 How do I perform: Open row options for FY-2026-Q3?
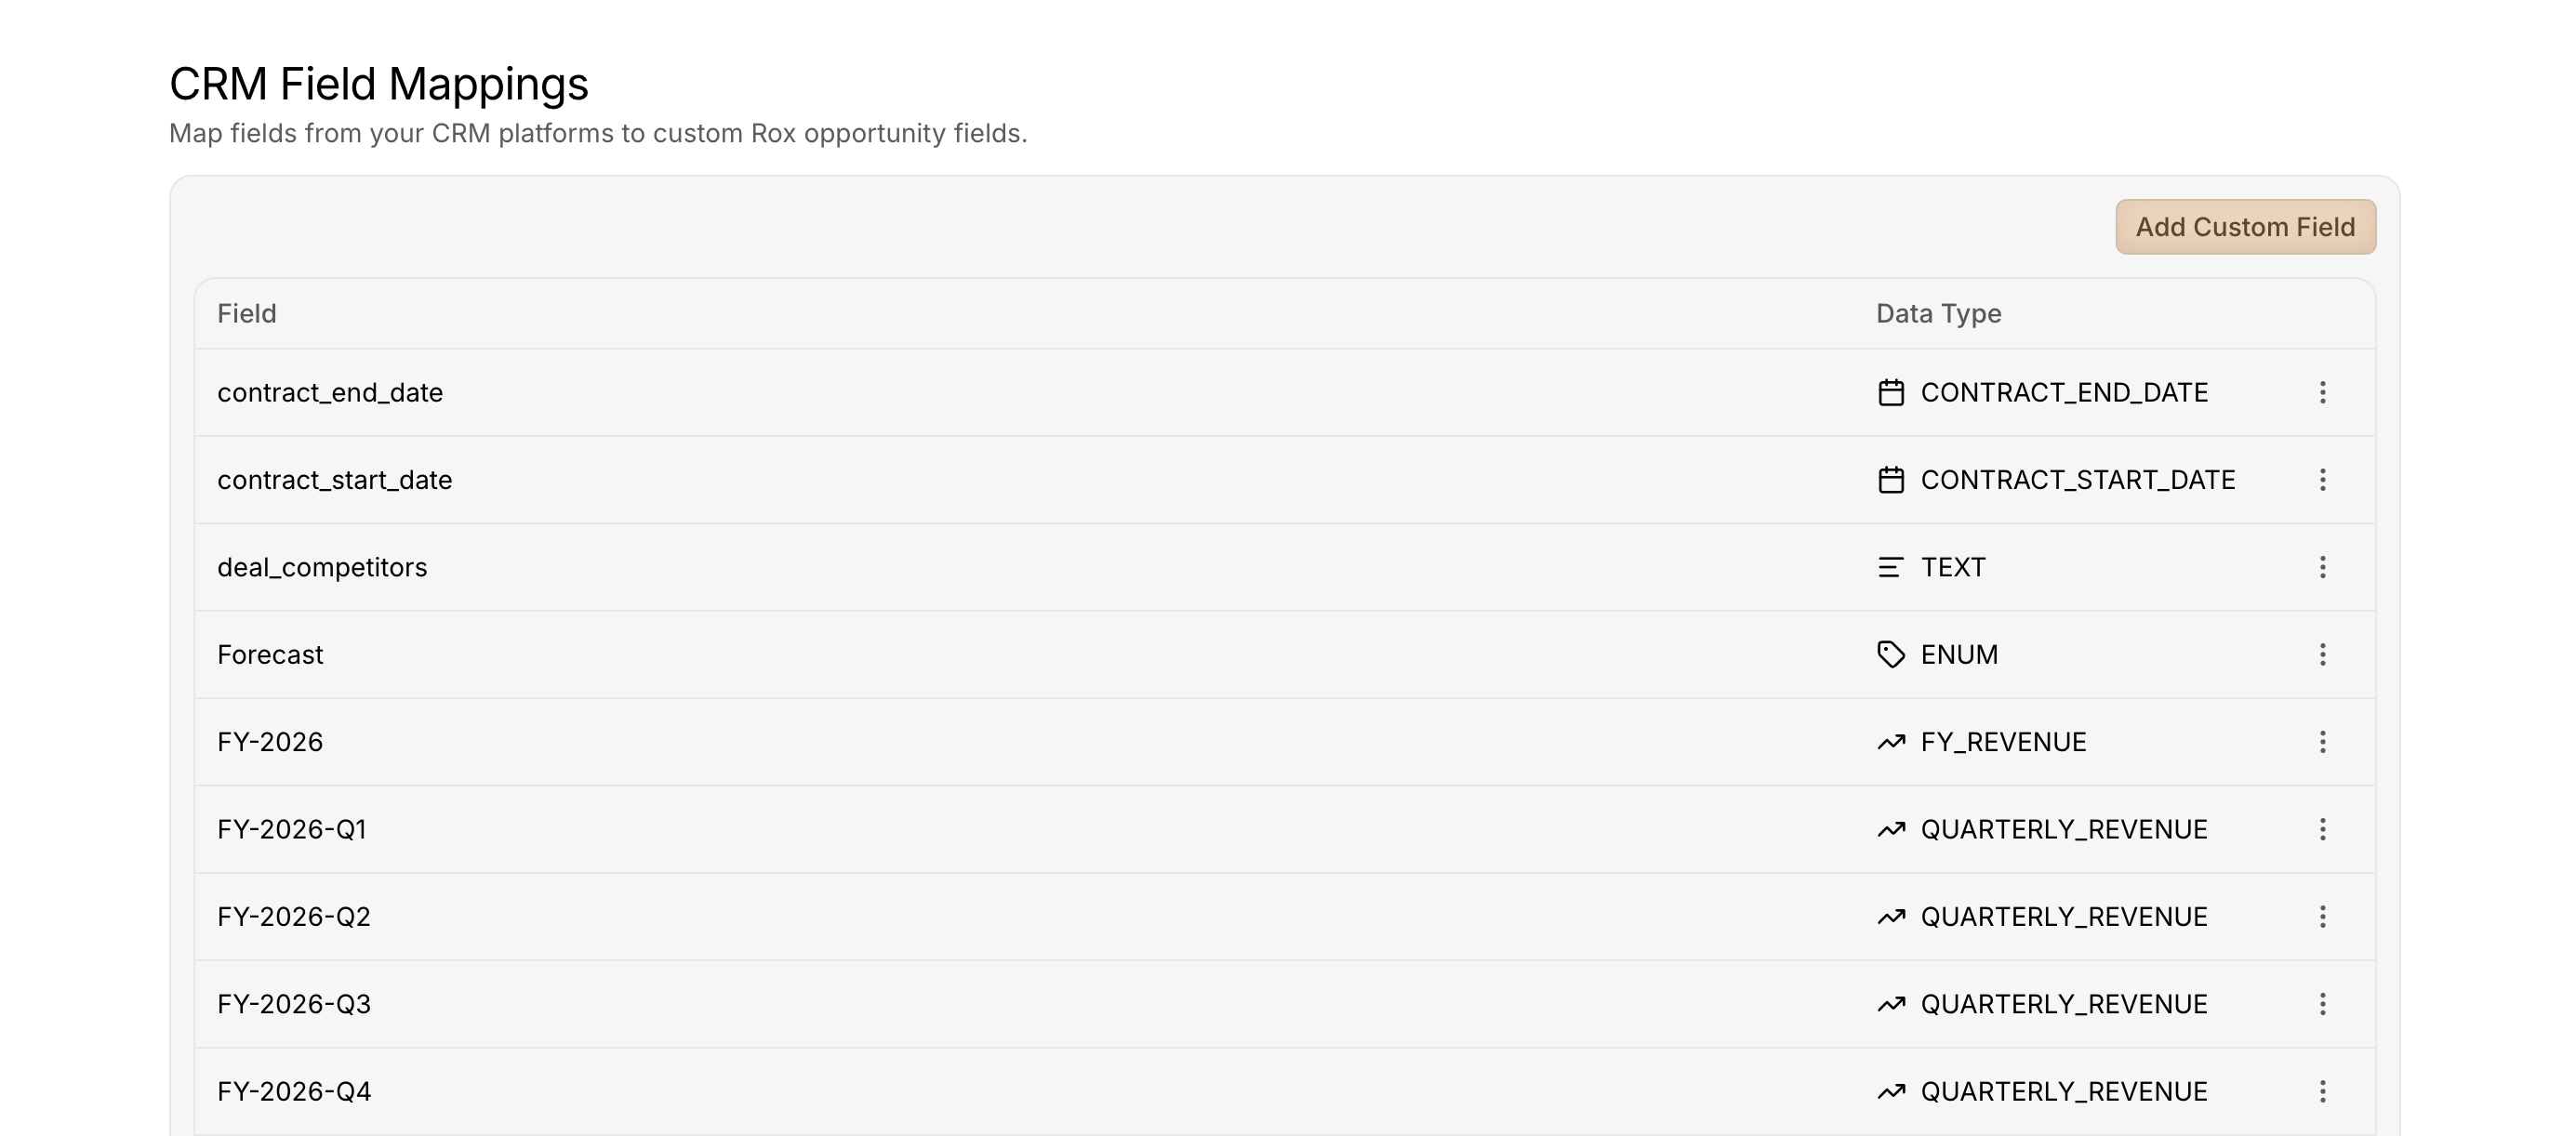[2322, 1004]
